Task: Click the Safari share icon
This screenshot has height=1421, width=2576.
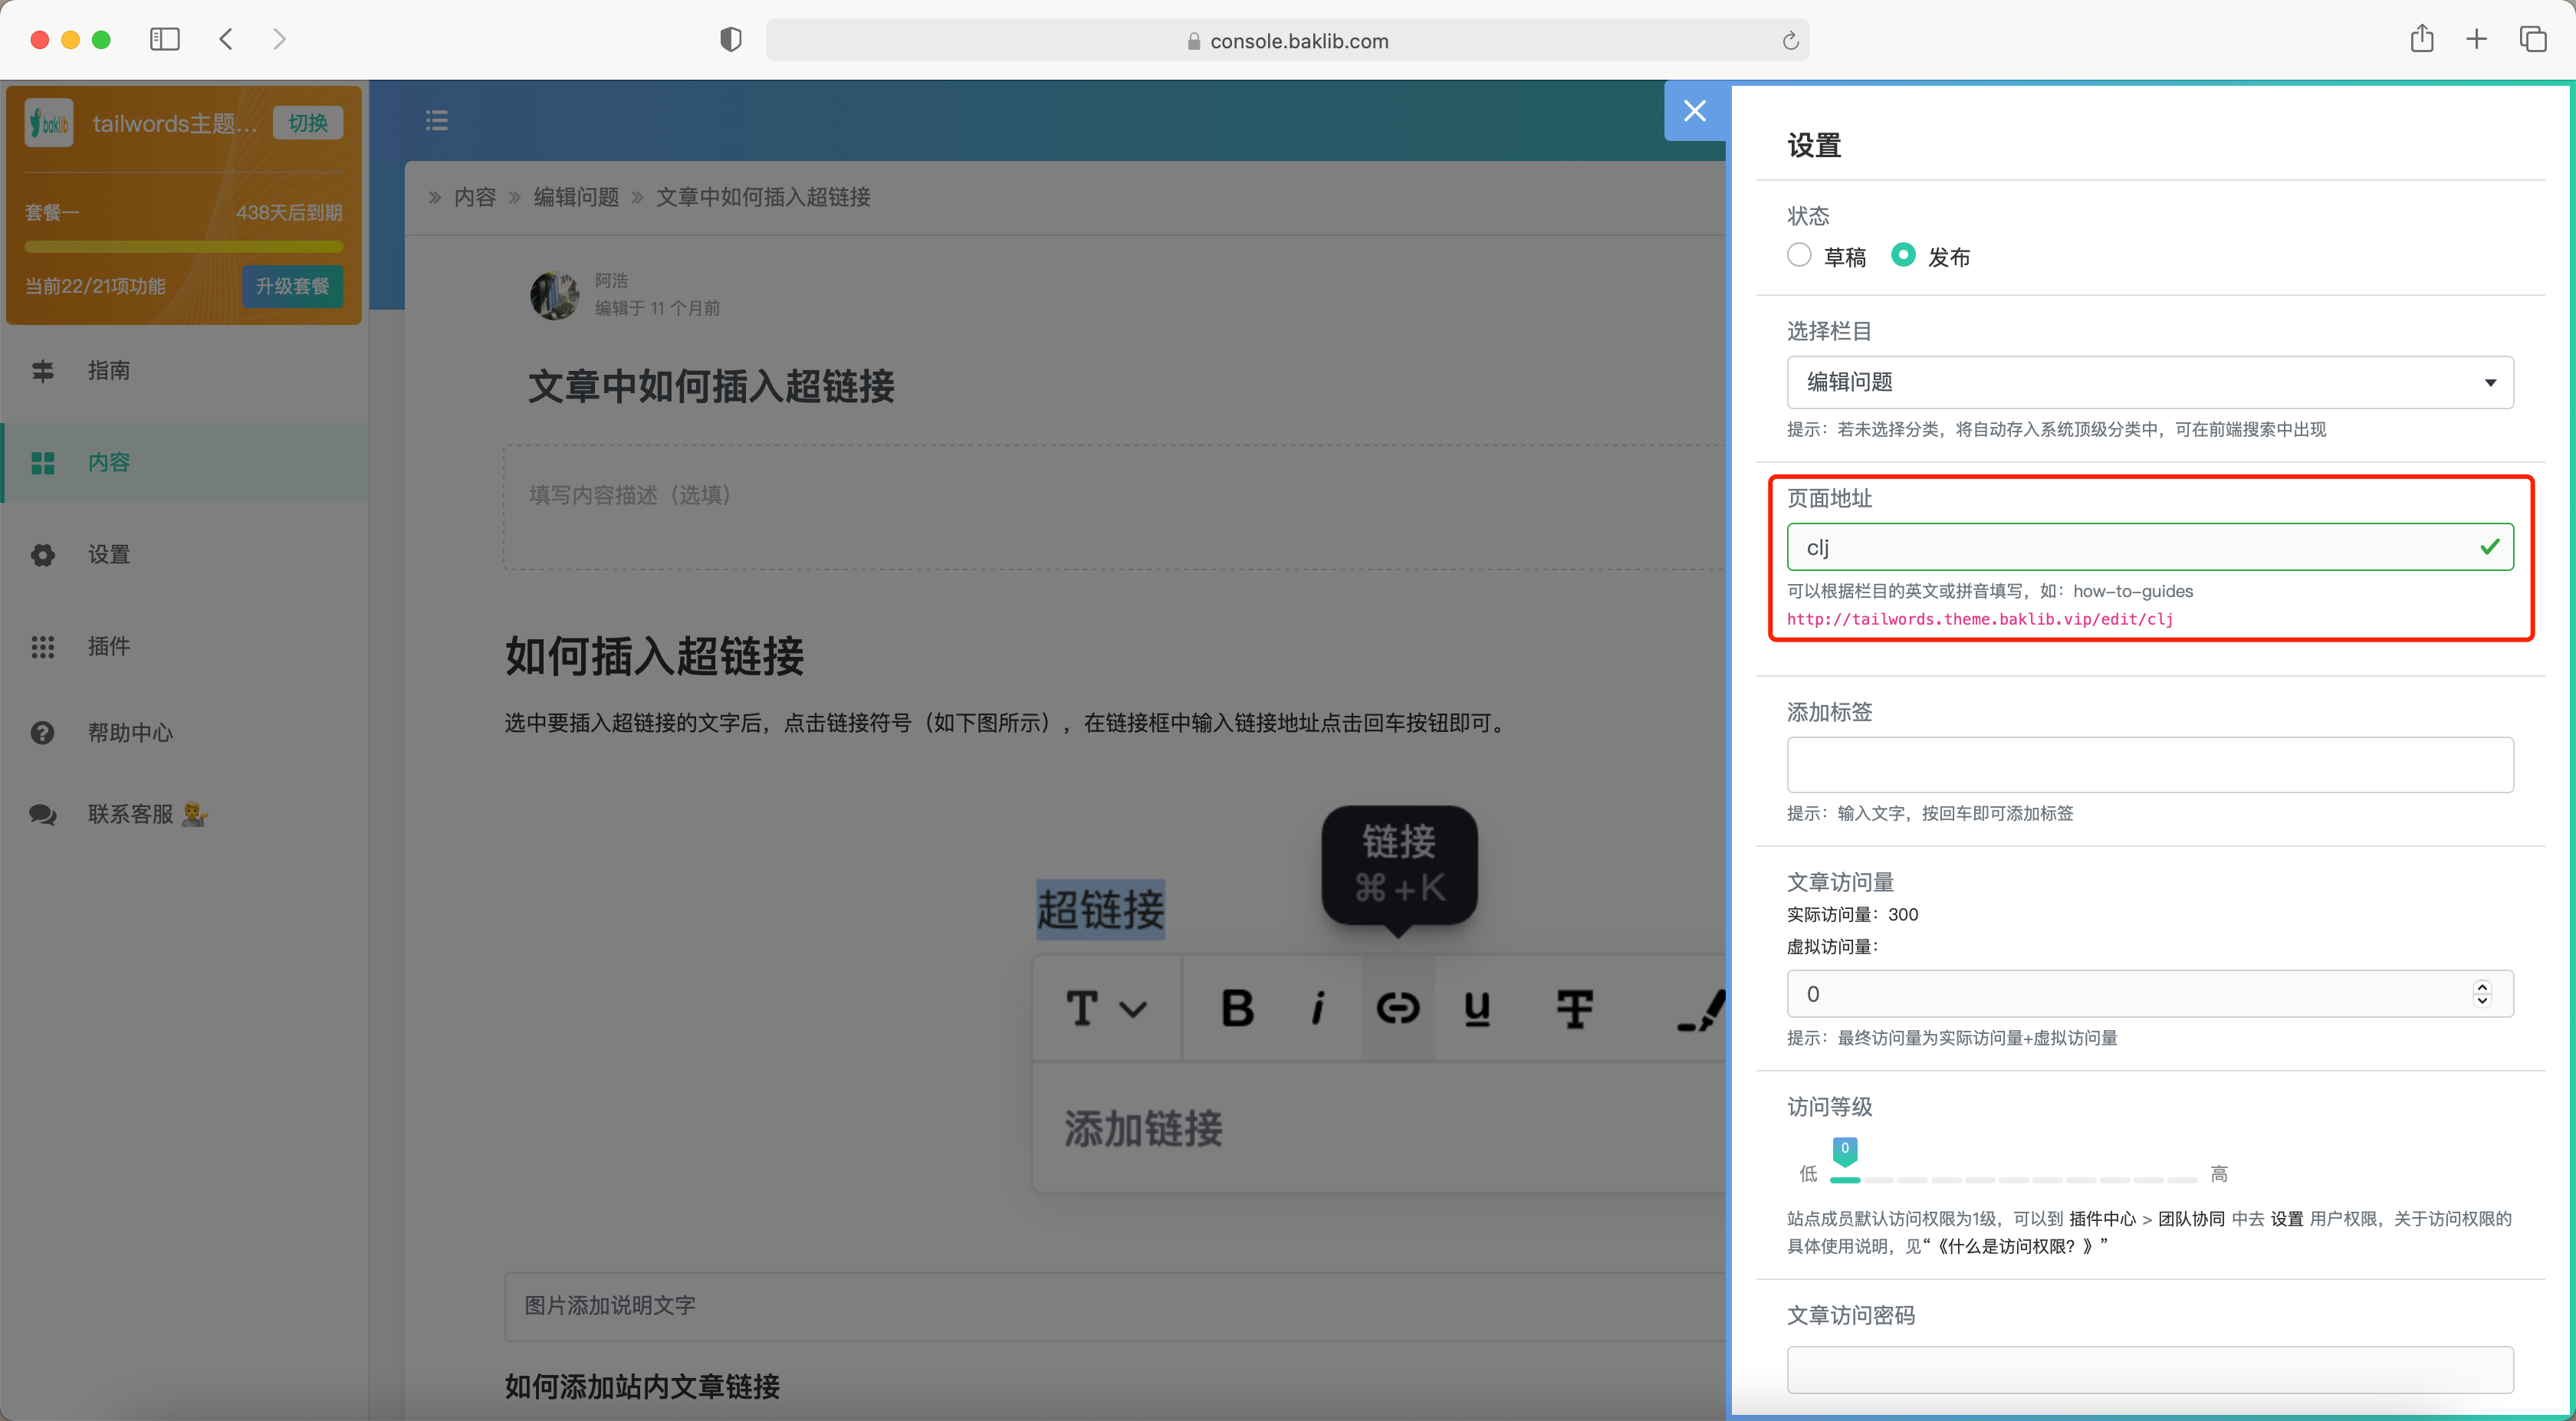Action: 2421,38
